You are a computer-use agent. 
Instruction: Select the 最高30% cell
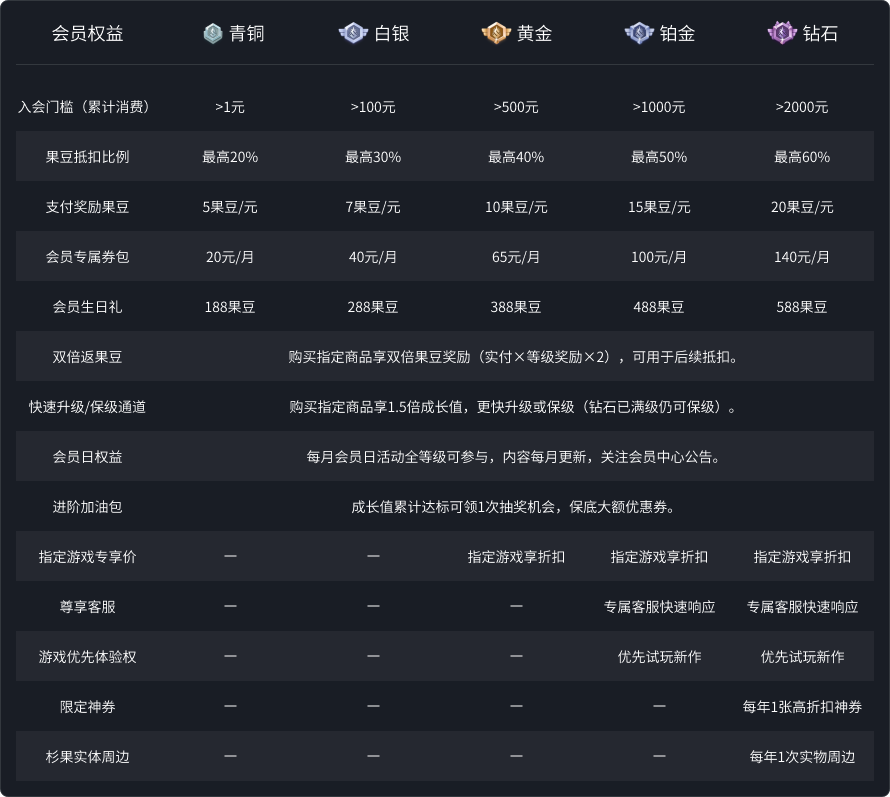click(x=373, y=157)
